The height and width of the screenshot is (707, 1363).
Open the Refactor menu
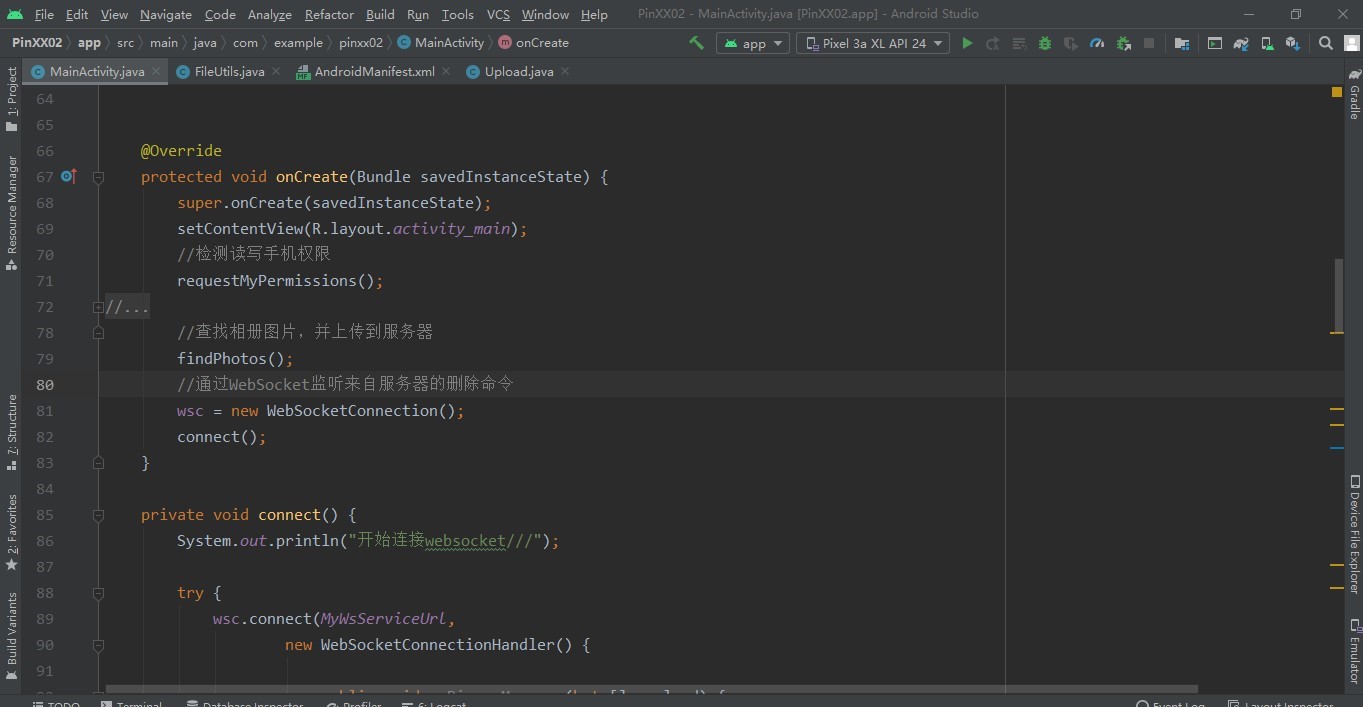(329, 14)
